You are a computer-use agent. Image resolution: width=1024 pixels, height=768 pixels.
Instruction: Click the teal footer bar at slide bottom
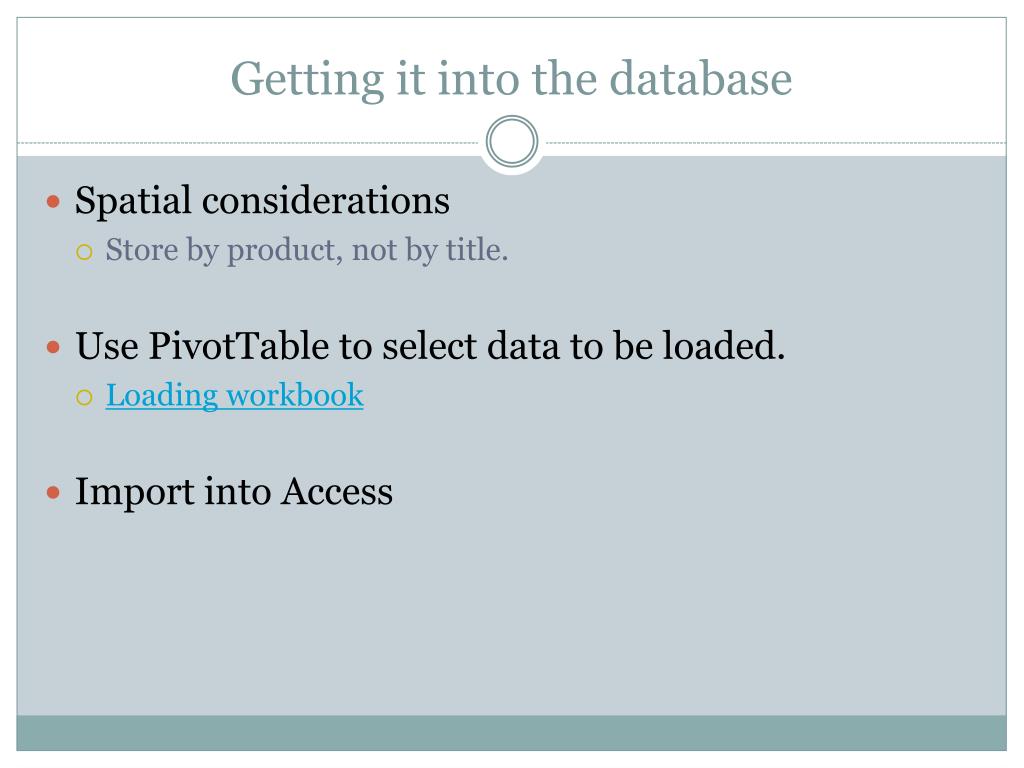pyautogui.click(x=511, y=733)
